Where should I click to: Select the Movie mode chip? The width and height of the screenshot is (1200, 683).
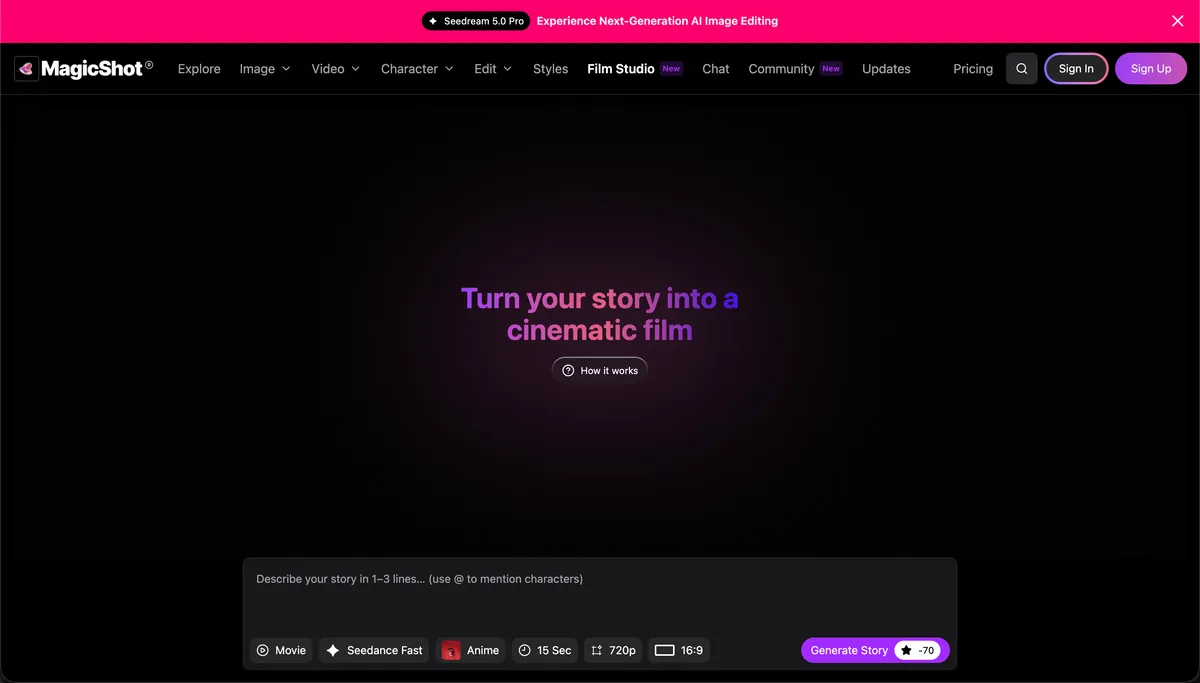click(x=281, y=650)
